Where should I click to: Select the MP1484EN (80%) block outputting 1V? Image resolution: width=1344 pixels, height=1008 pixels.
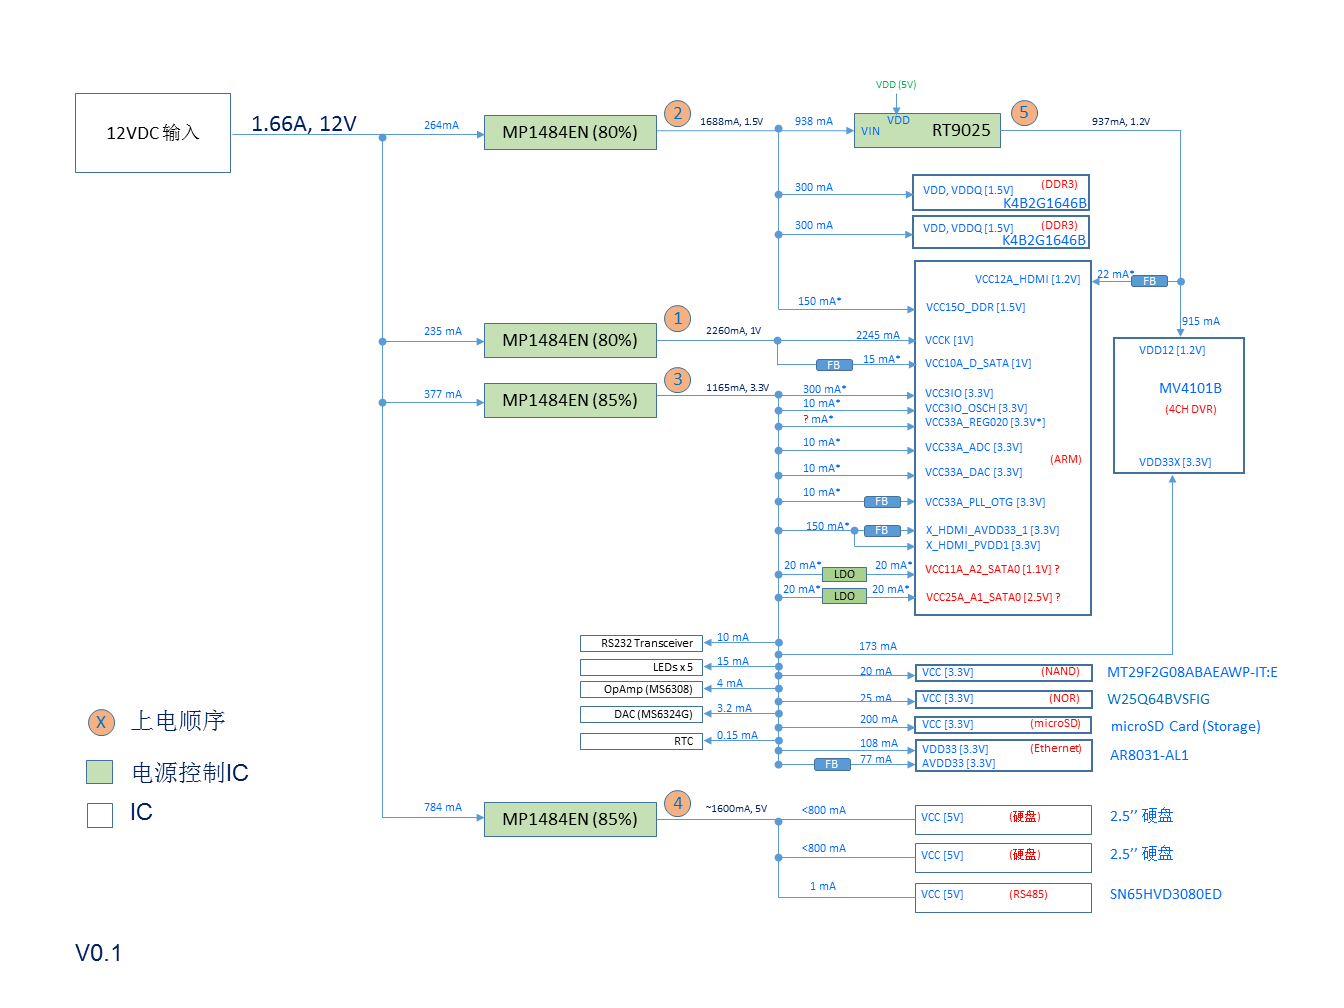coord(570,340)
